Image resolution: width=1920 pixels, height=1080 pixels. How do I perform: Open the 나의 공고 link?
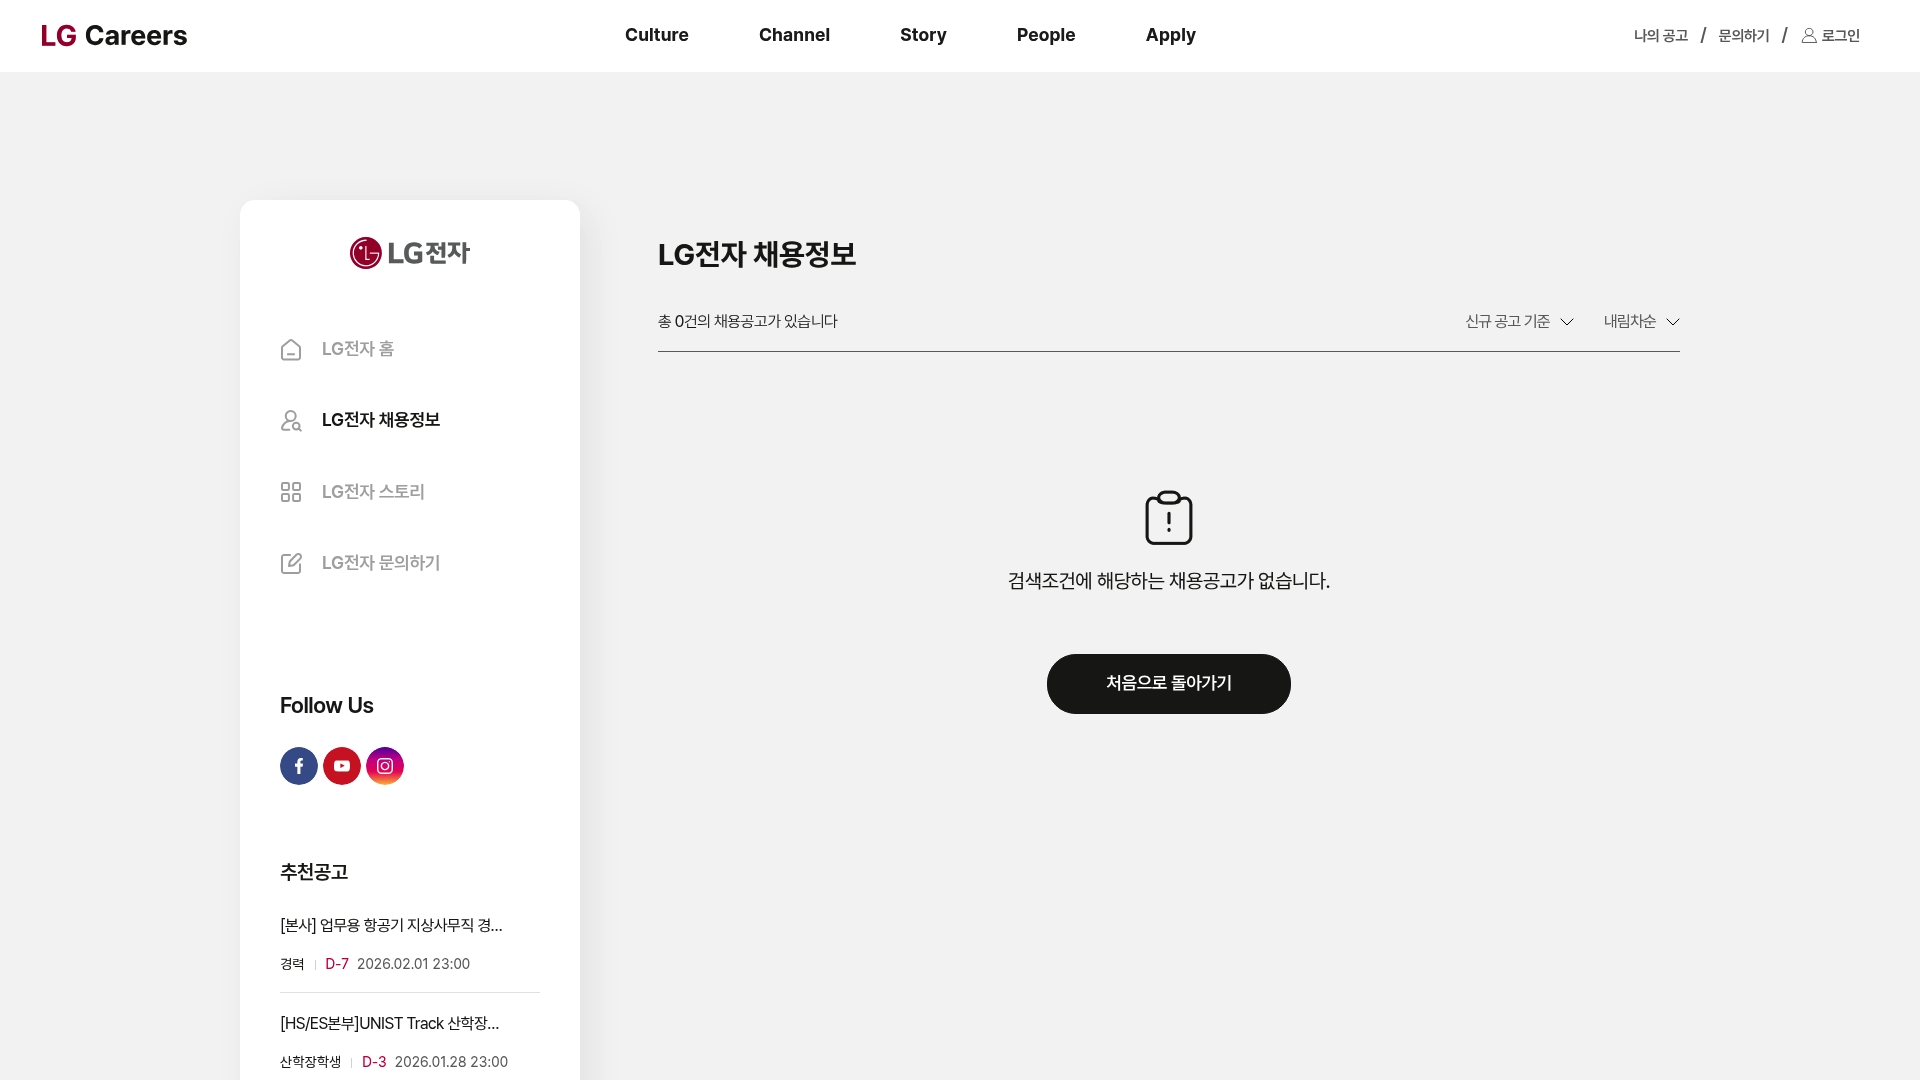1660,35
